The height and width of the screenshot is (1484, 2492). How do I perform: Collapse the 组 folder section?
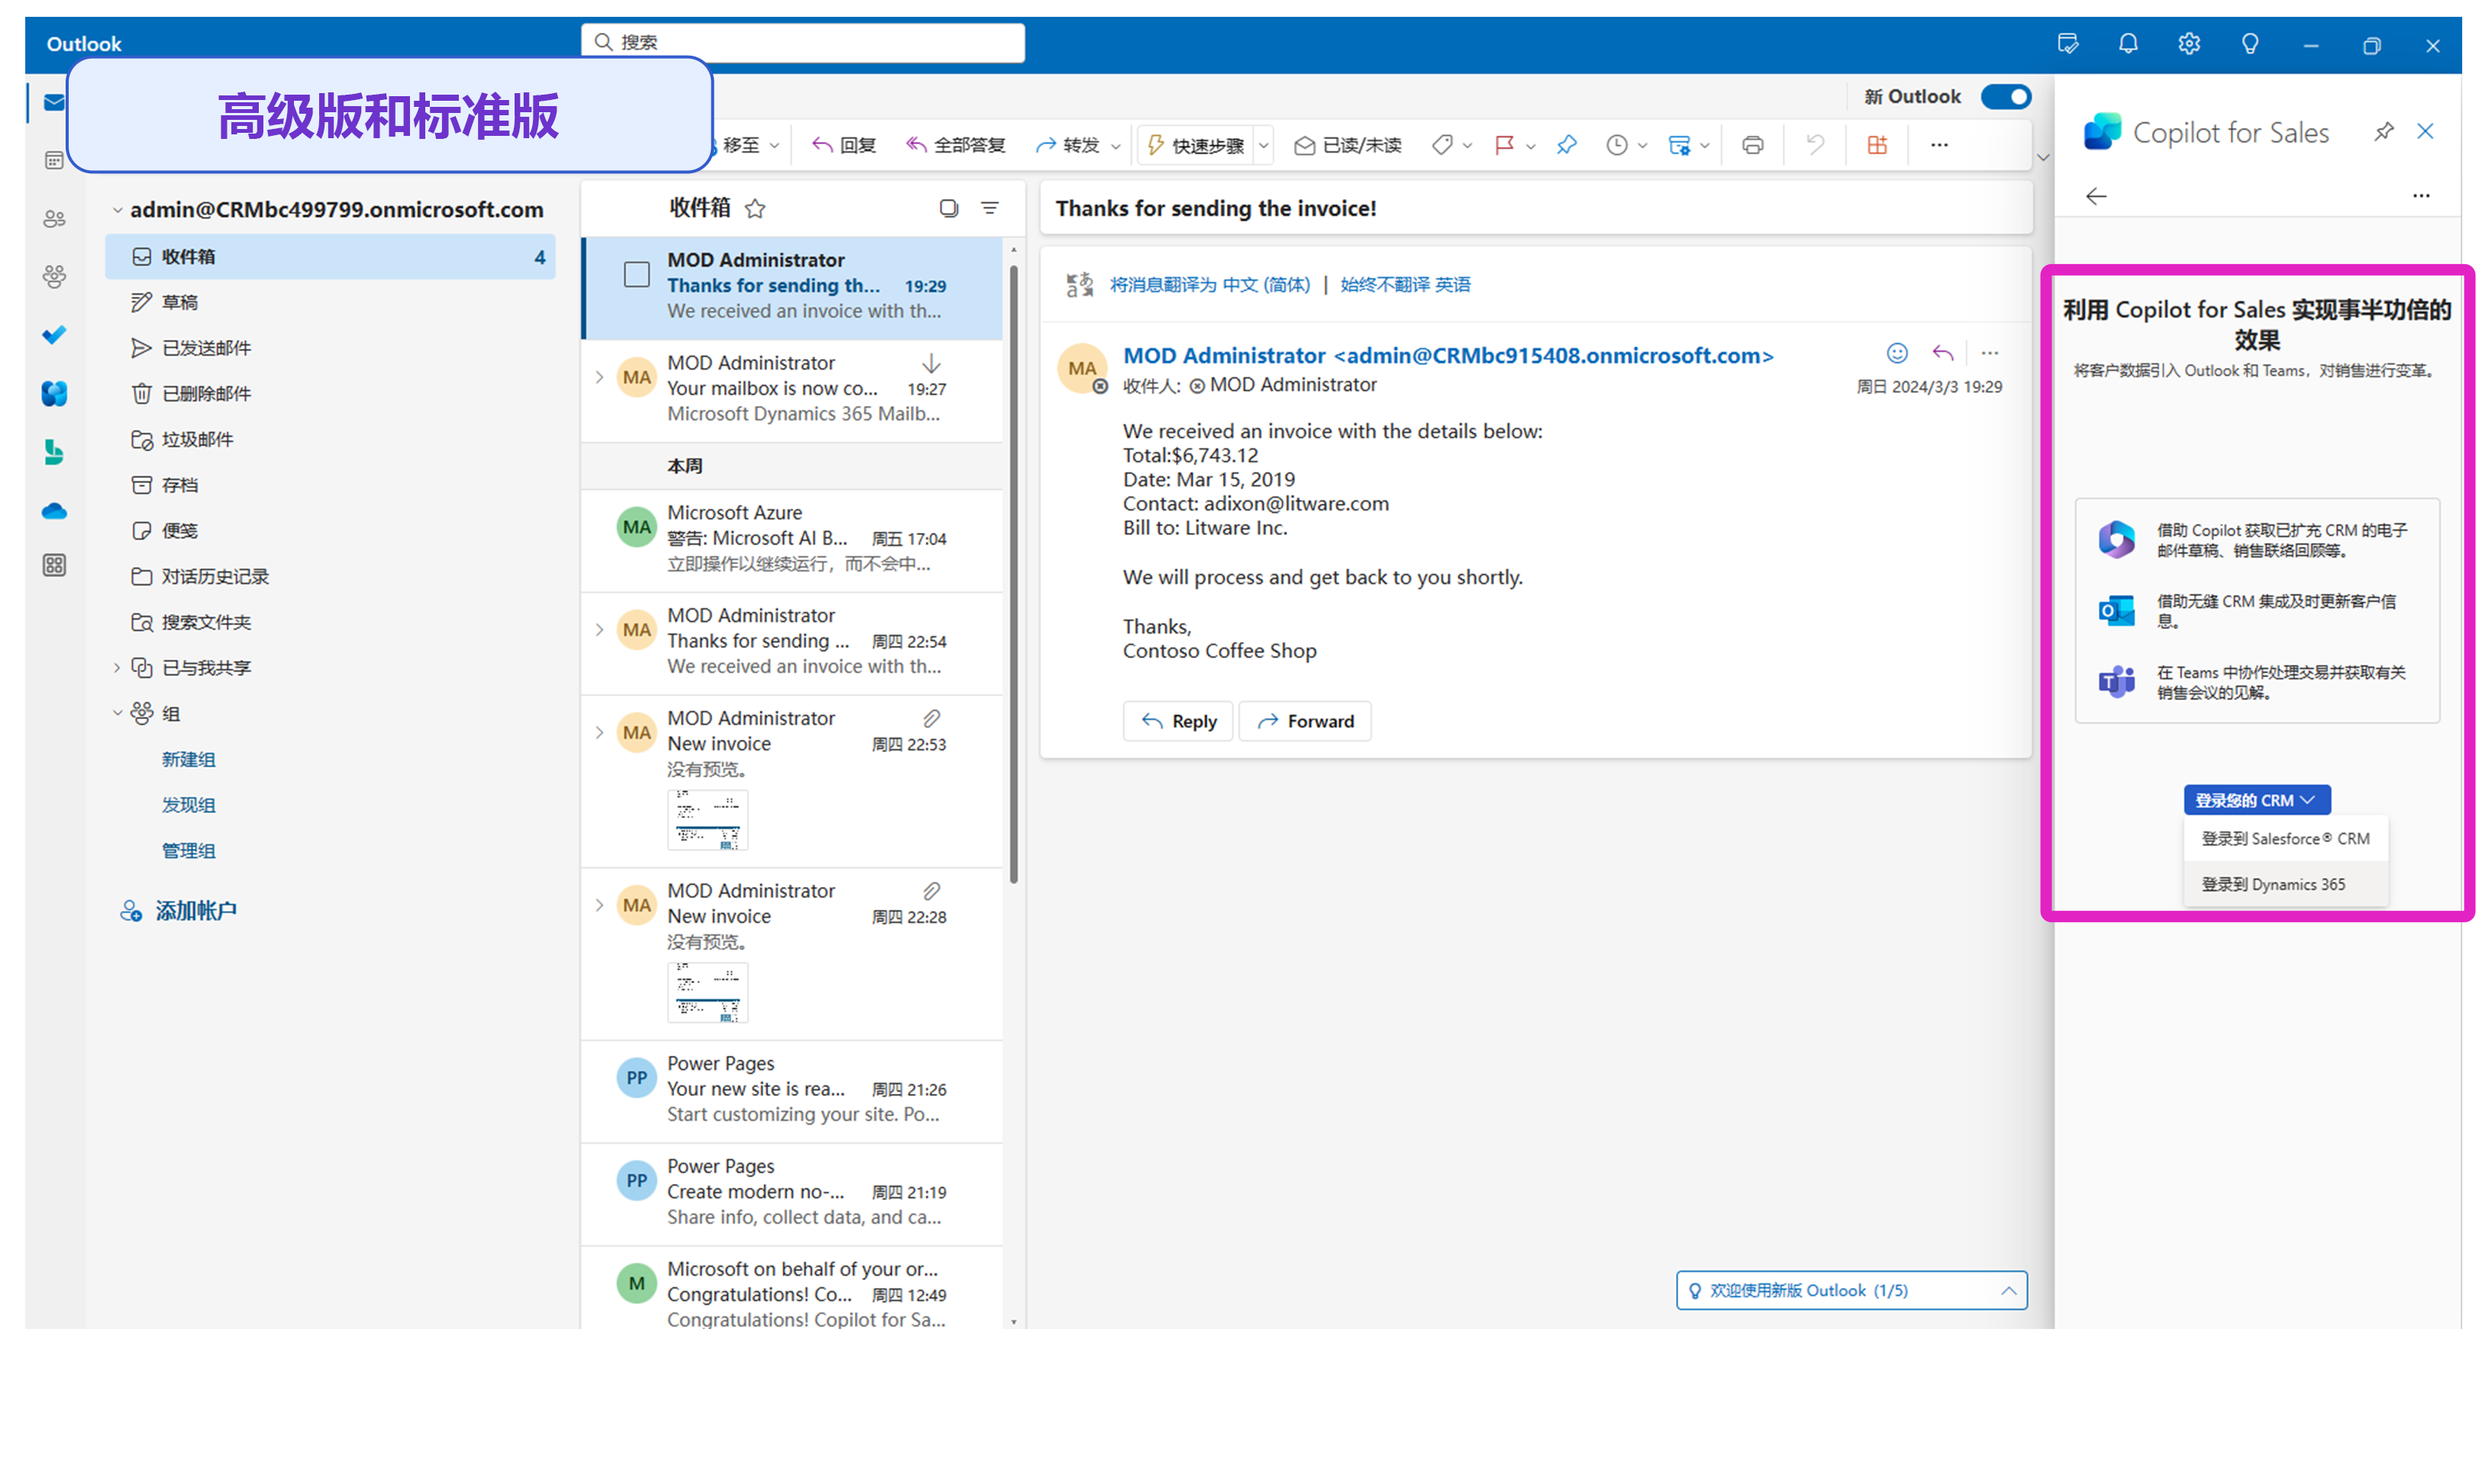point(117,713)
